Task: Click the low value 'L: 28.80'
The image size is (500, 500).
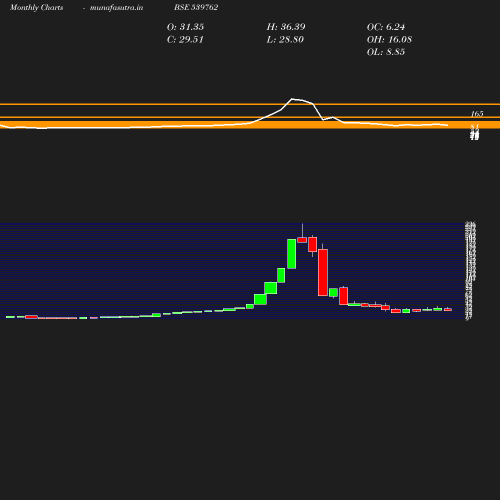Action: [x=285, y=39]
